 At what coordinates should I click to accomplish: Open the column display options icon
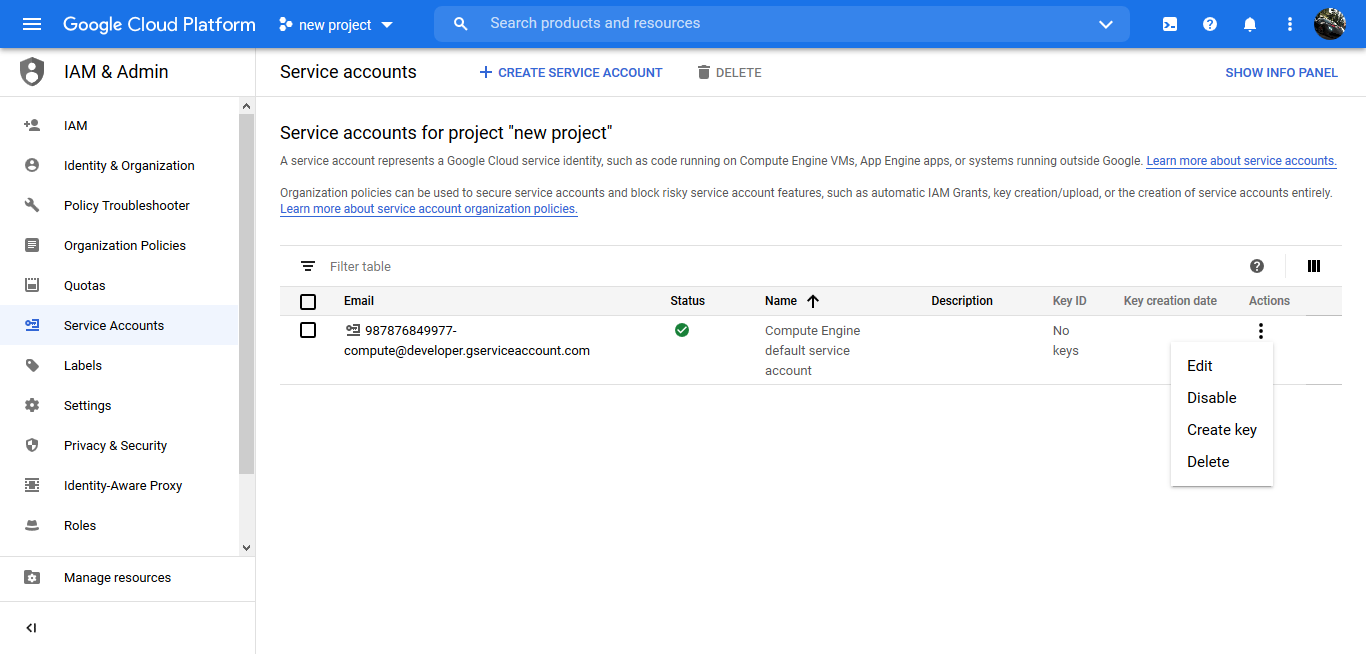click(x=1314, y=266)
